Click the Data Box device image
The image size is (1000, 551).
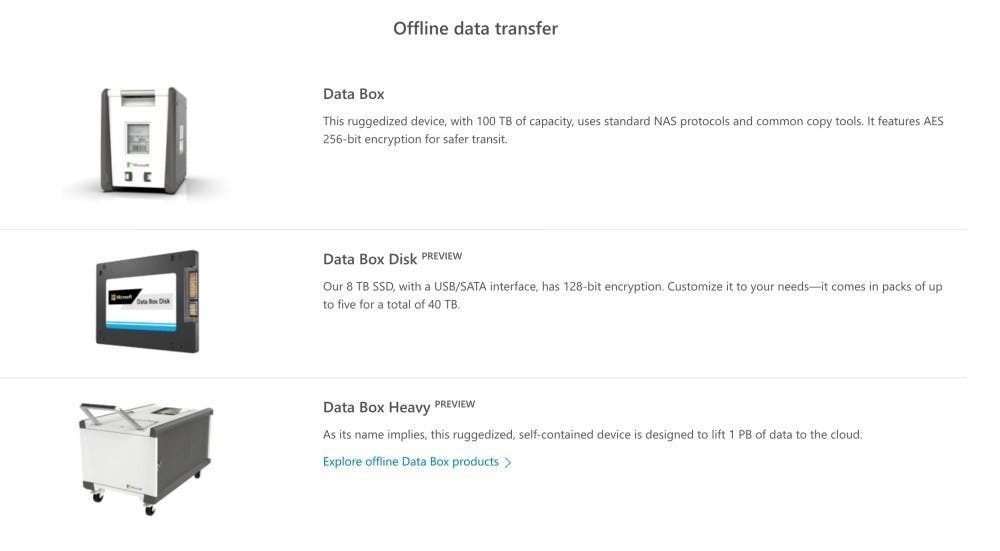(x=144, y=141)
